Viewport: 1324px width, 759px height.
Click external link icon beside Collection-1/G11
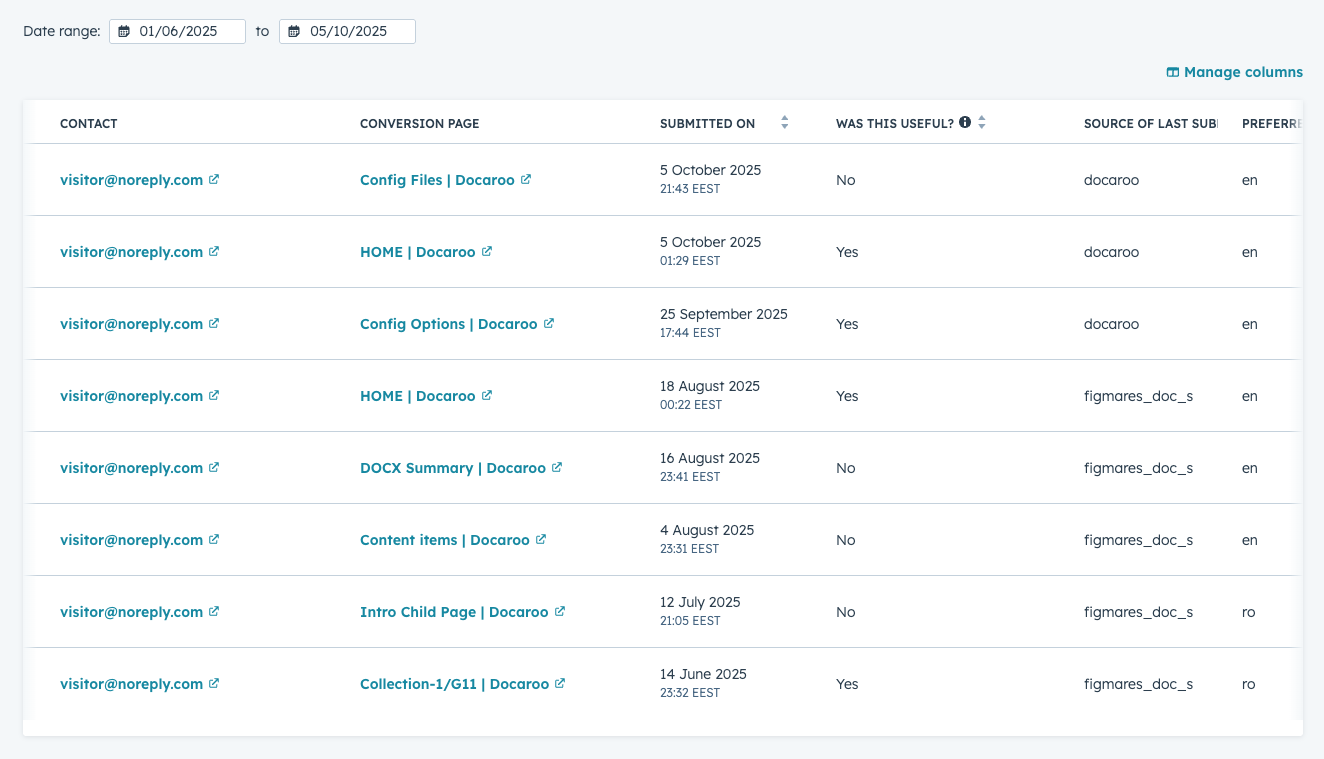coord(560,684)
